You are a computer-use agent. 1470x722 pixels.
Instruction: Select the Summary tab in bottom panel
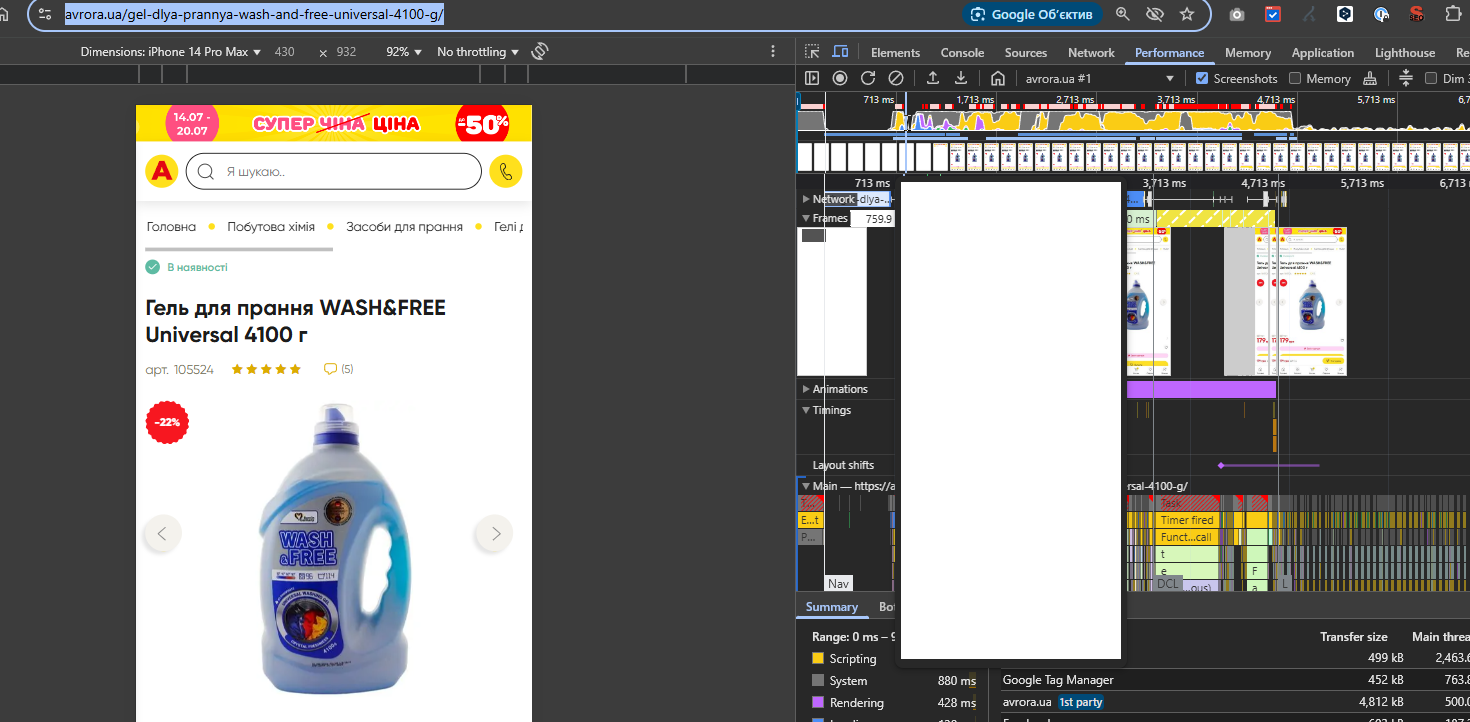(x=832, y=607)
